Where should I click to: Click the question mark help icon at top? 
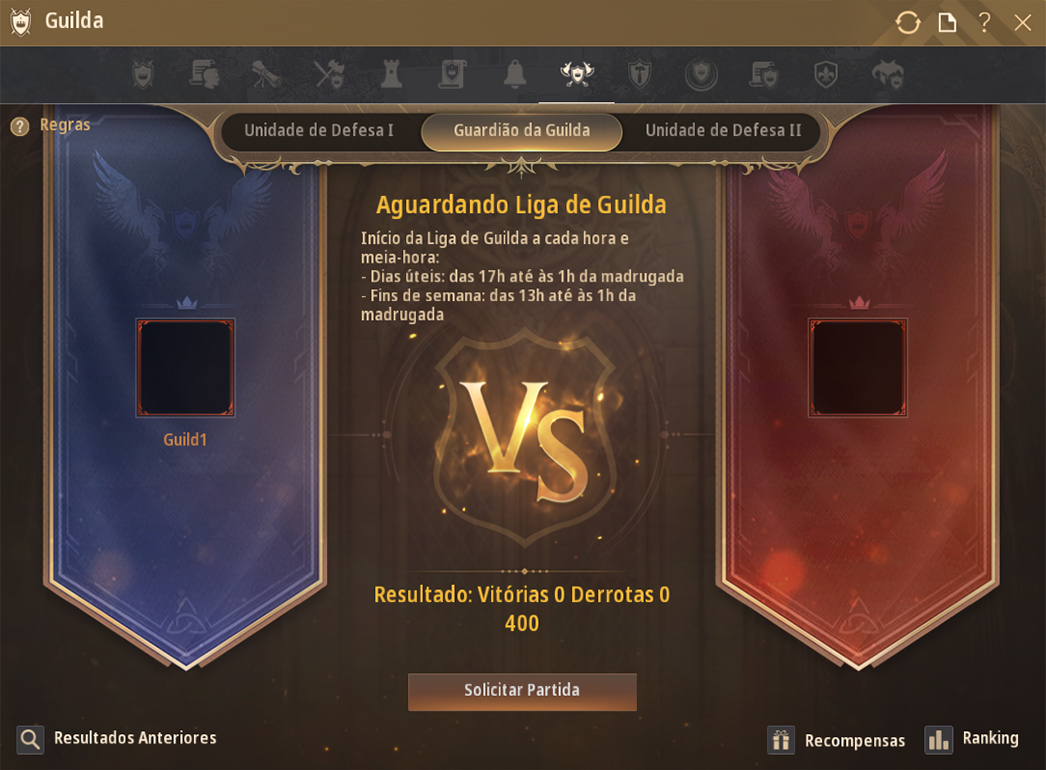click(984, 22)
